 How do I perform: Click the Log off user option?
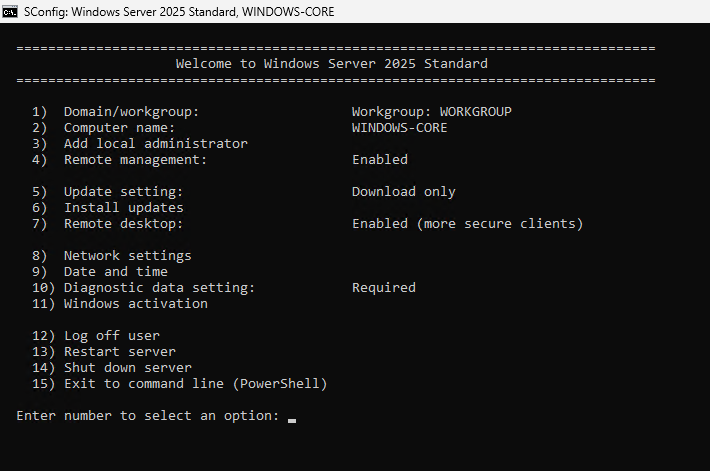pyautogui.click(x=111, y=336)
